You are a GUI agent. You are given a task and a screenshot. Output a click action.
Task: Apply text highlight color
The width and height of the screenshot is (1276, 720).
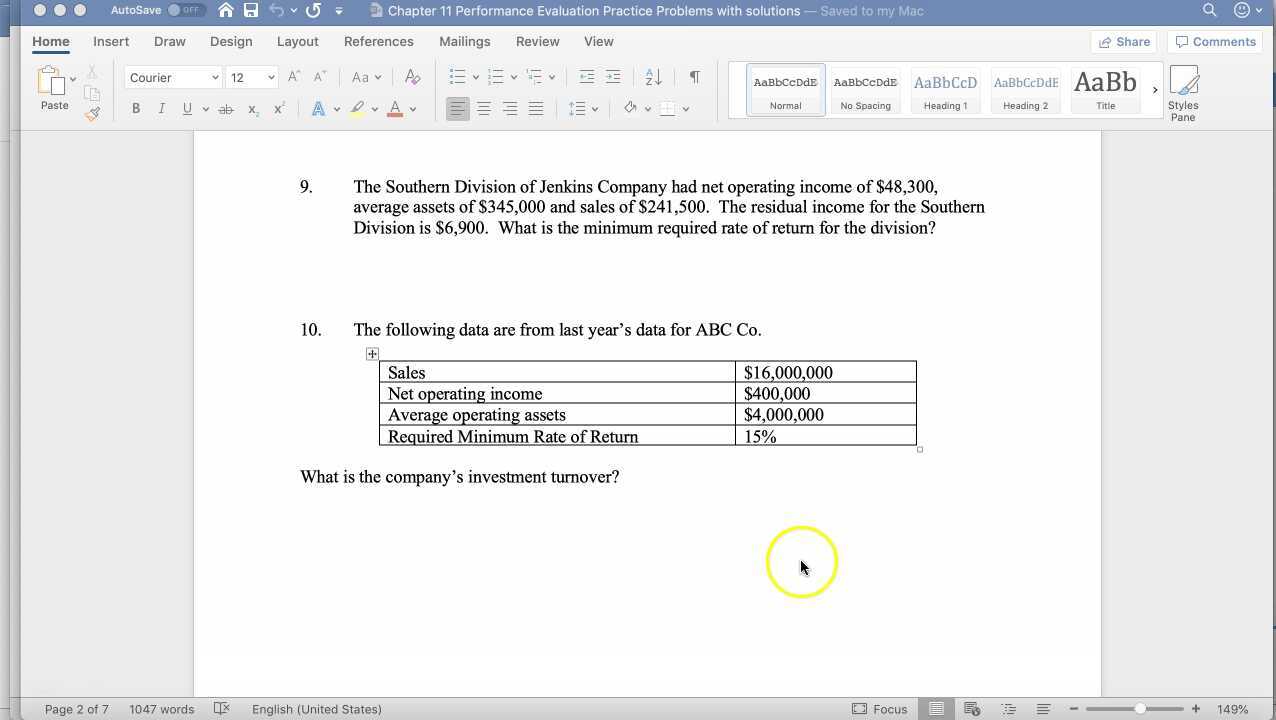click(x=357, y=108)
